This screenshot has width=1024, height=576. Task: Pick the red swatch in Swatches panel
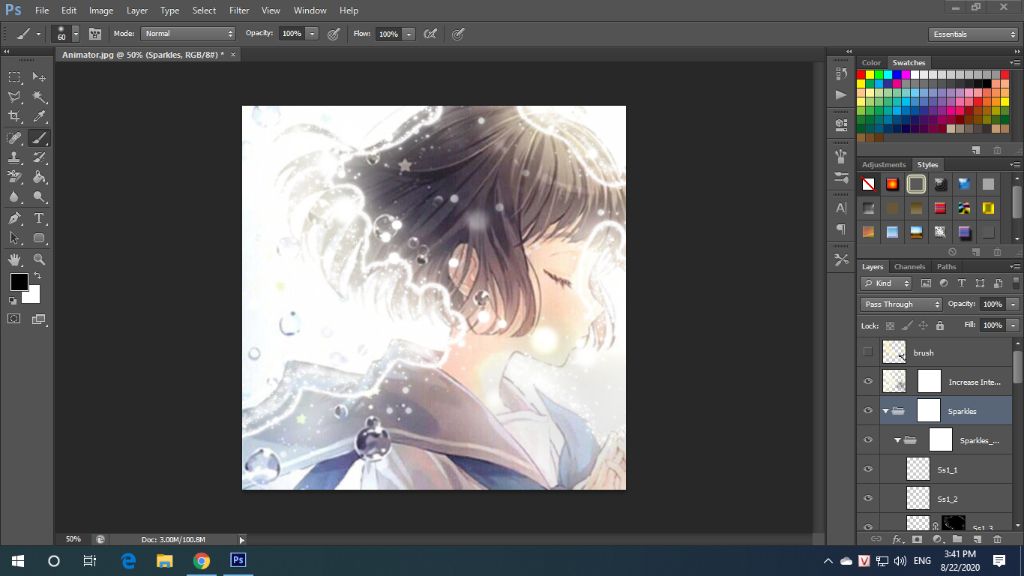coord(861,75)
